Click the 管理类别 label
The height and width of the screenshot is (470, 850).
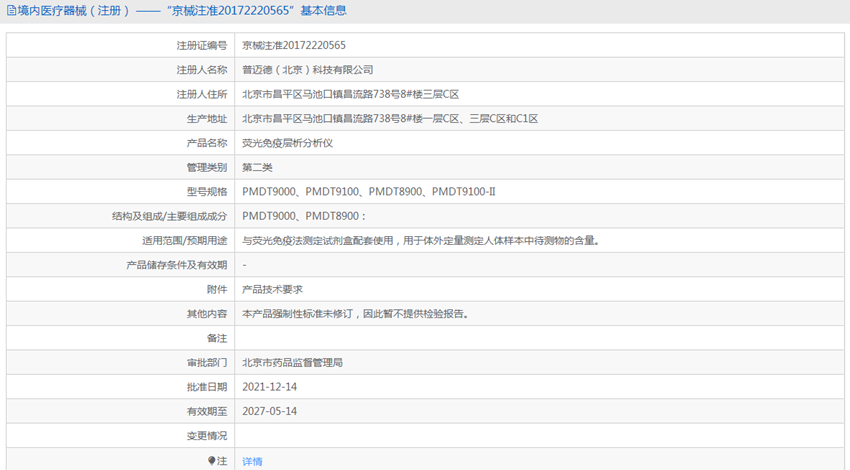pyautogui.click(x=207, y=168)
